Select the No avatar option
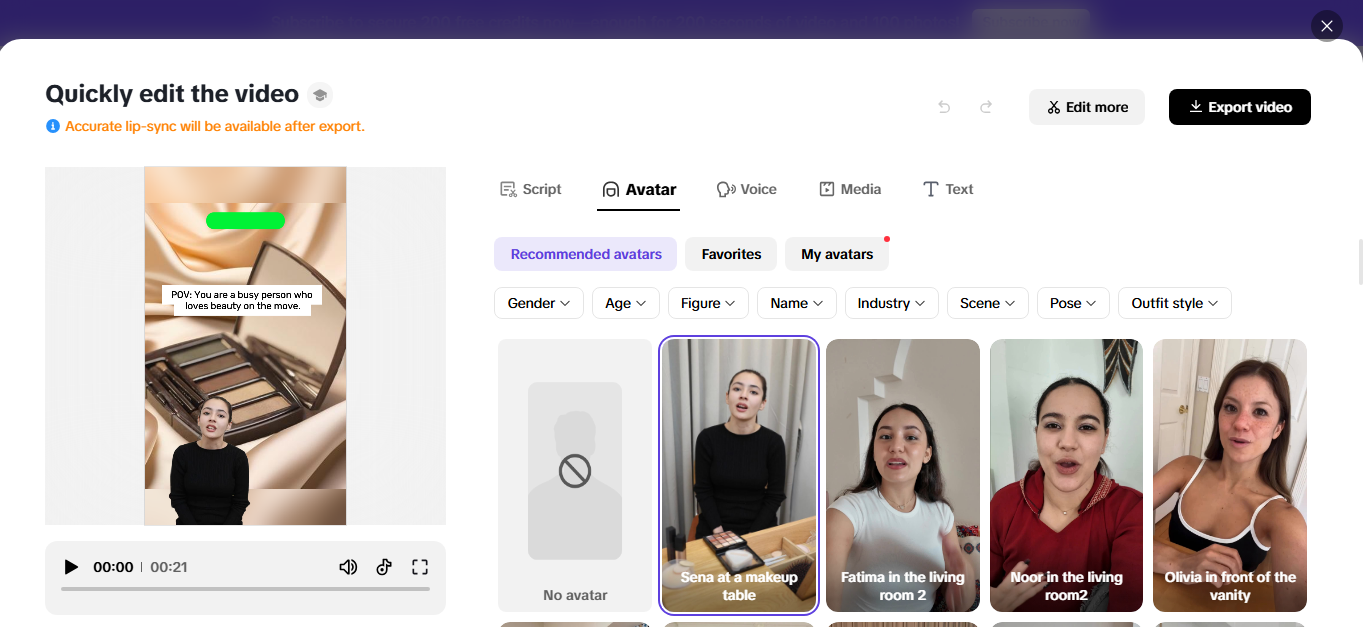The height and width of the screenshot is (637, 1363). tap(574, 475)
